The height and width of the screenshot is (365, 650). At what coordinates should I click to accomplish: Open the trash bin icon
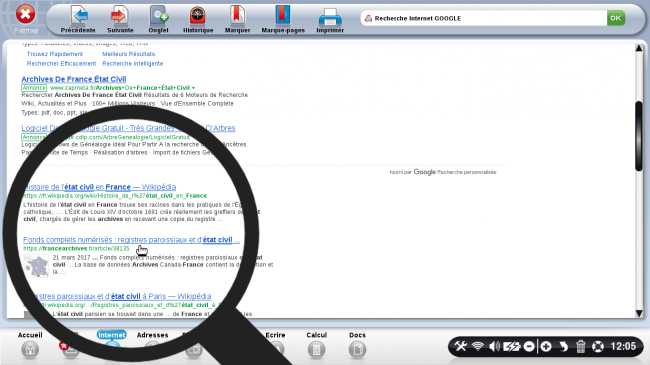coord(580,346)
